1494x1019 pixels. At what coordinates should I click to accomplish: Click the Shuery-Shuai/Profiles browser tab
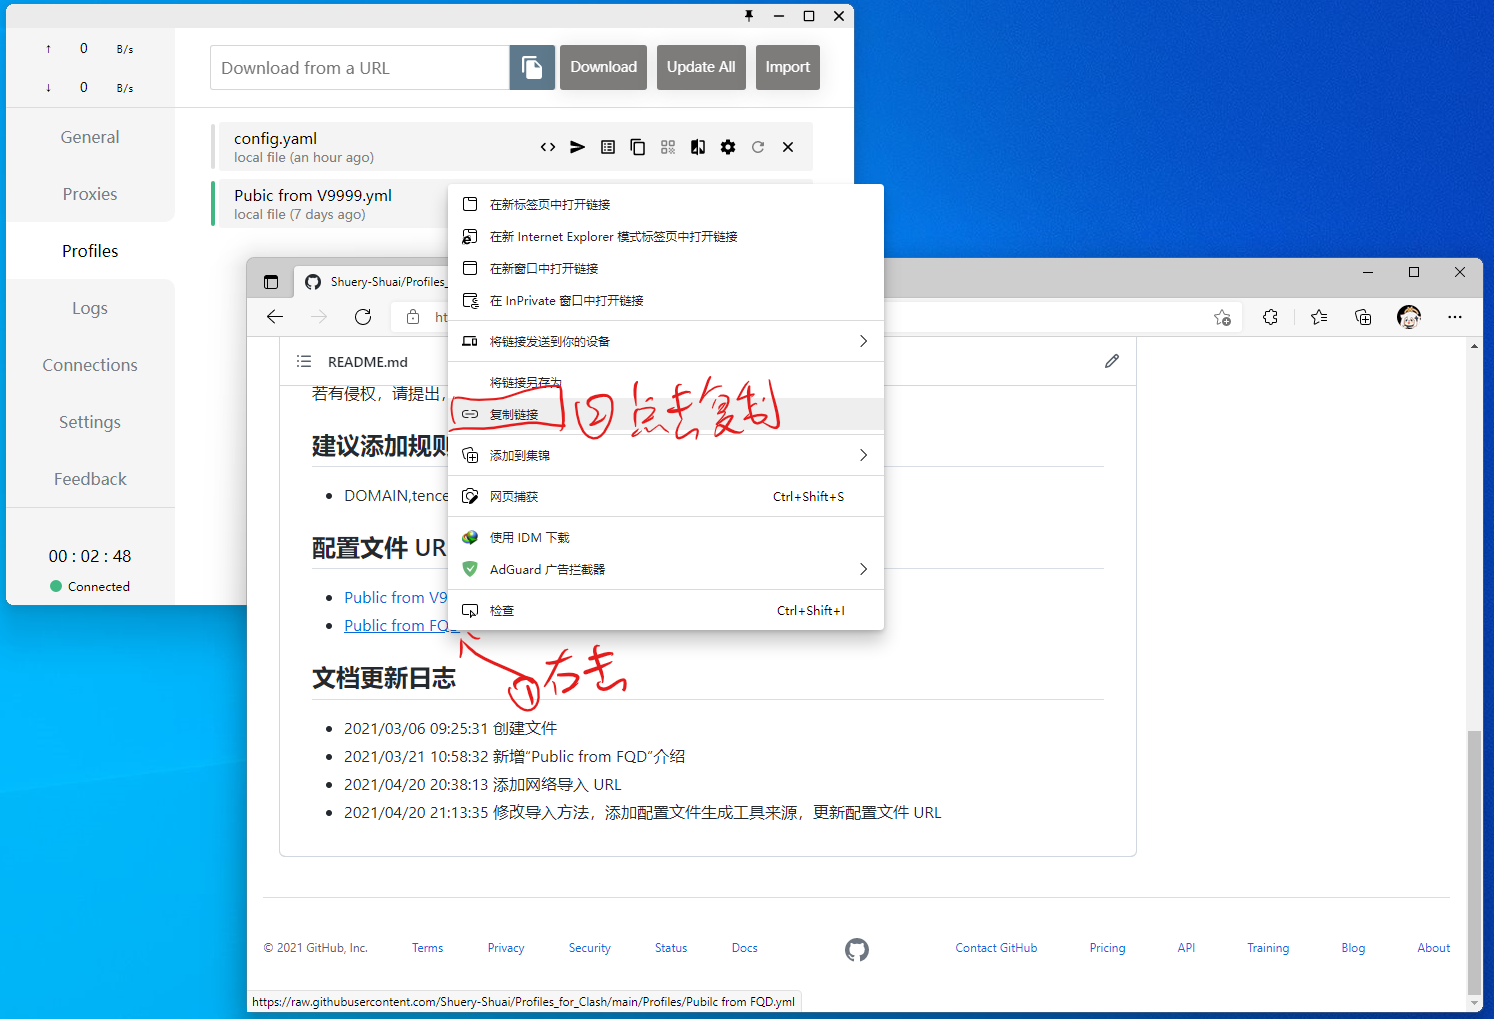(377, 282)
